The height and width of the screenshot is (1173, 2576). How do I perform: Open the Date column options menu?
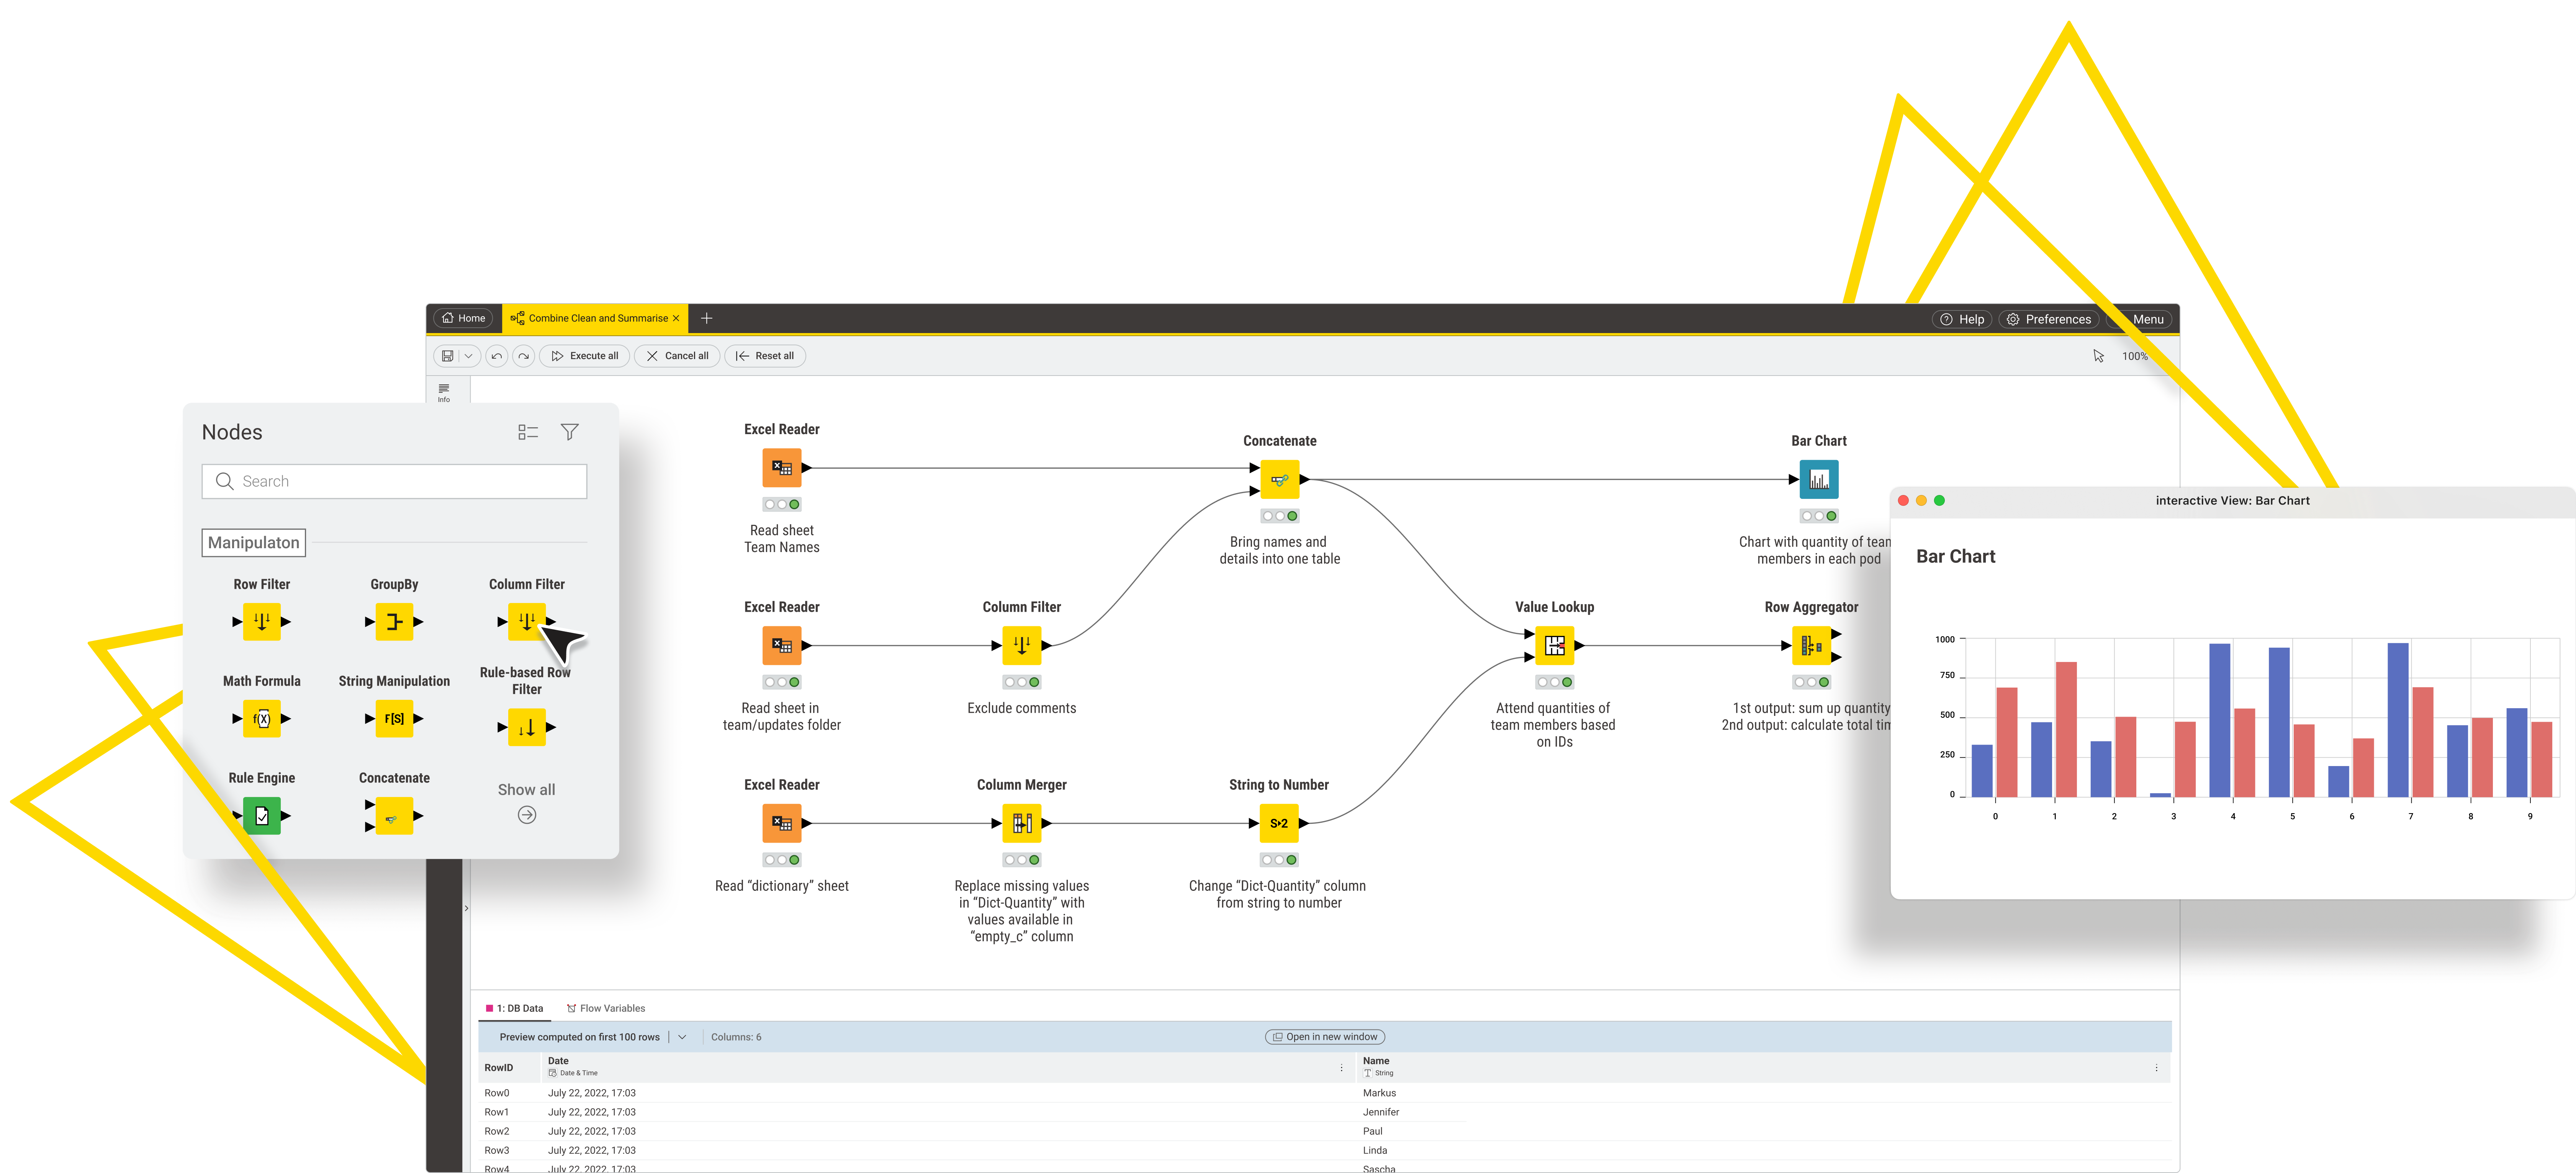[x=1341, y=1068]
